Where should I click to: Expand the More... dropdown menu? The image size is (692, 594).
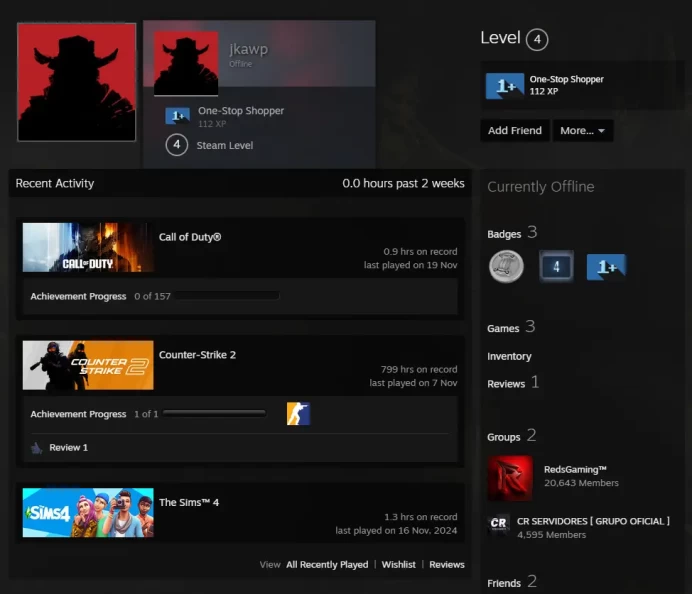[583, 131]
